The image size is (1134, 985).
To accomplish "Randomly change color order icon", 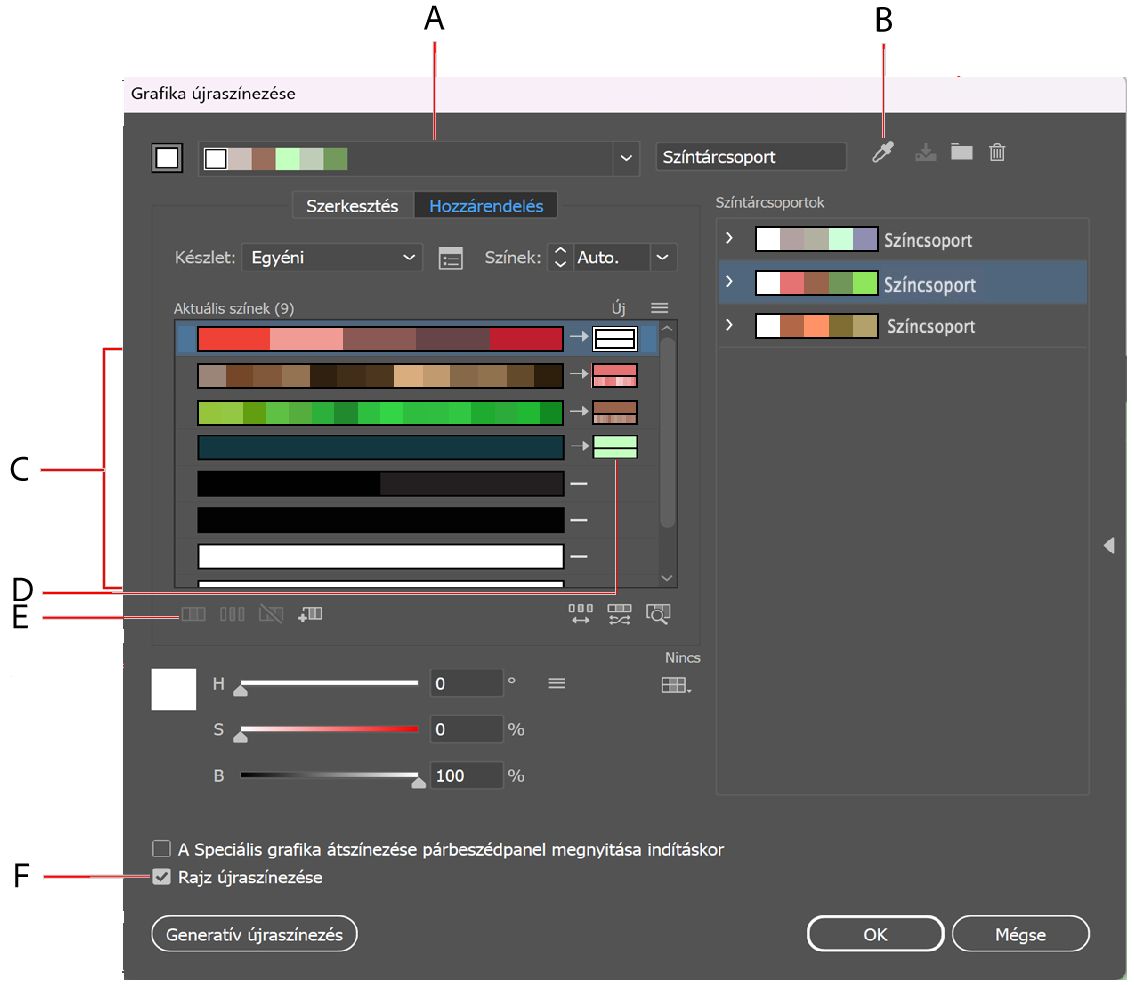I will pyautogui.click(x=581, y=615).
